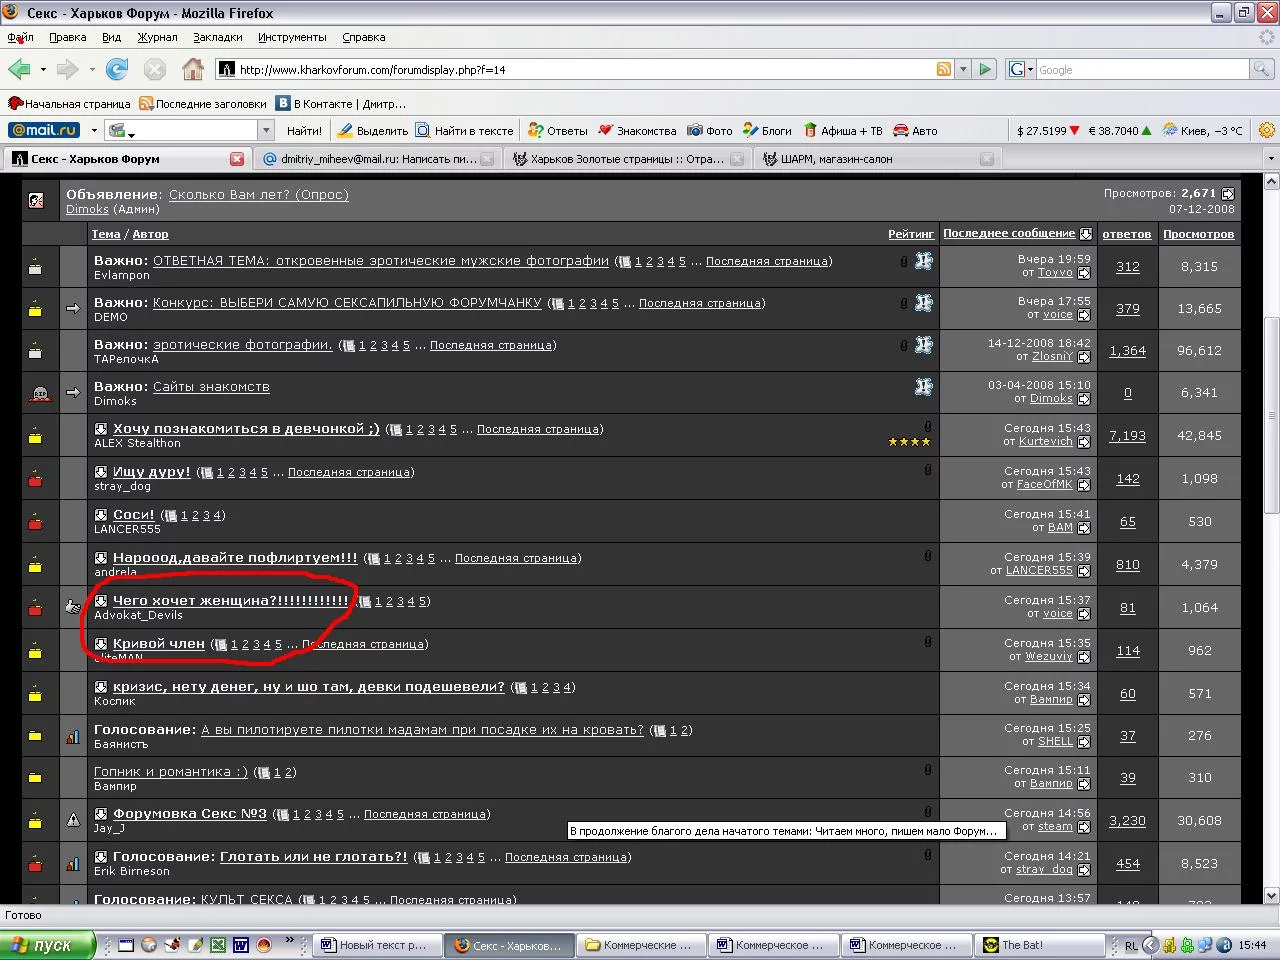Click Найти! button on Mail.ru toolbar
Screen dimensions: 1280x960
point(304,131)
